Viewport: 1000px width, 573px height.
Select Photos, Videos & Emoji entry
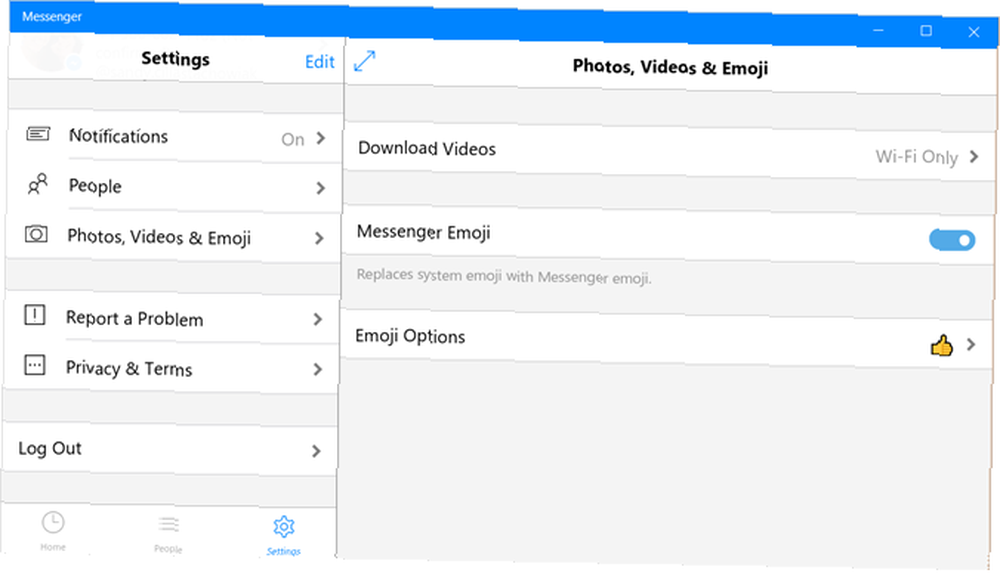tap(173, 237)
